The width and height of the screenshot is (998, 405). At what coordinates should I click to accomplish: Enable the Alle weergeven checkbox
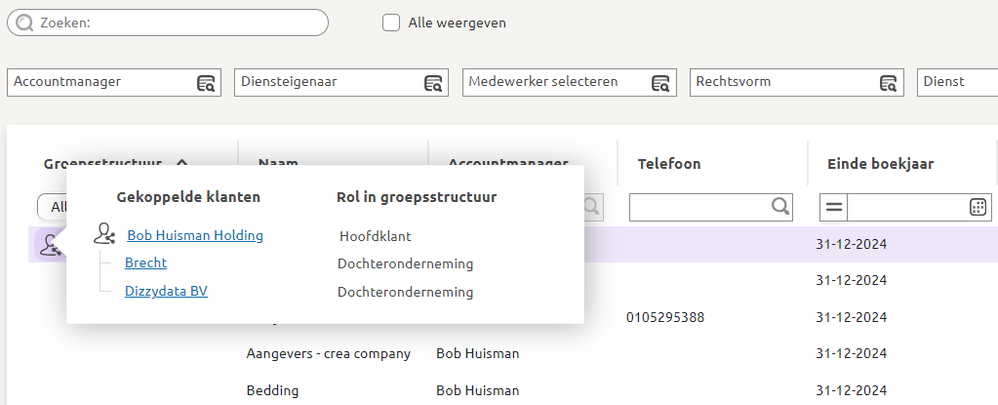point(392,23)
